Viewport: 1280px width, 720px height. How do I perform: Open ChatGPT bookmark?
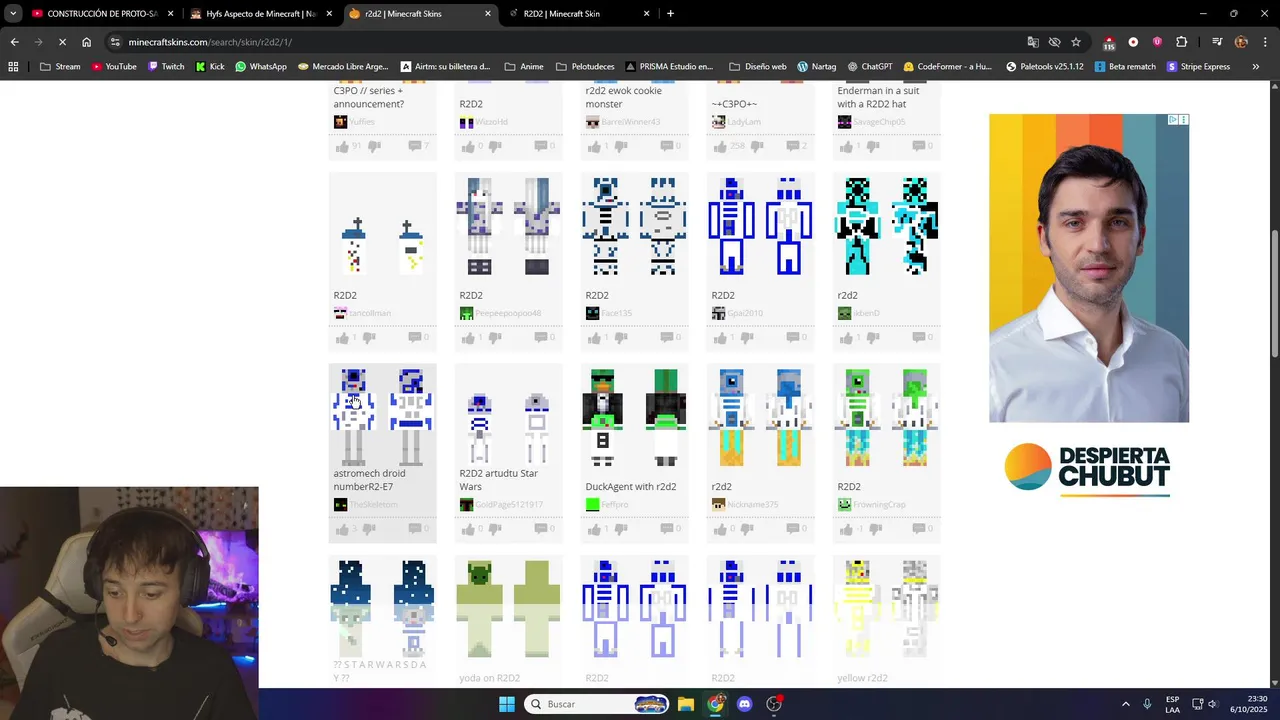point(870,67)
